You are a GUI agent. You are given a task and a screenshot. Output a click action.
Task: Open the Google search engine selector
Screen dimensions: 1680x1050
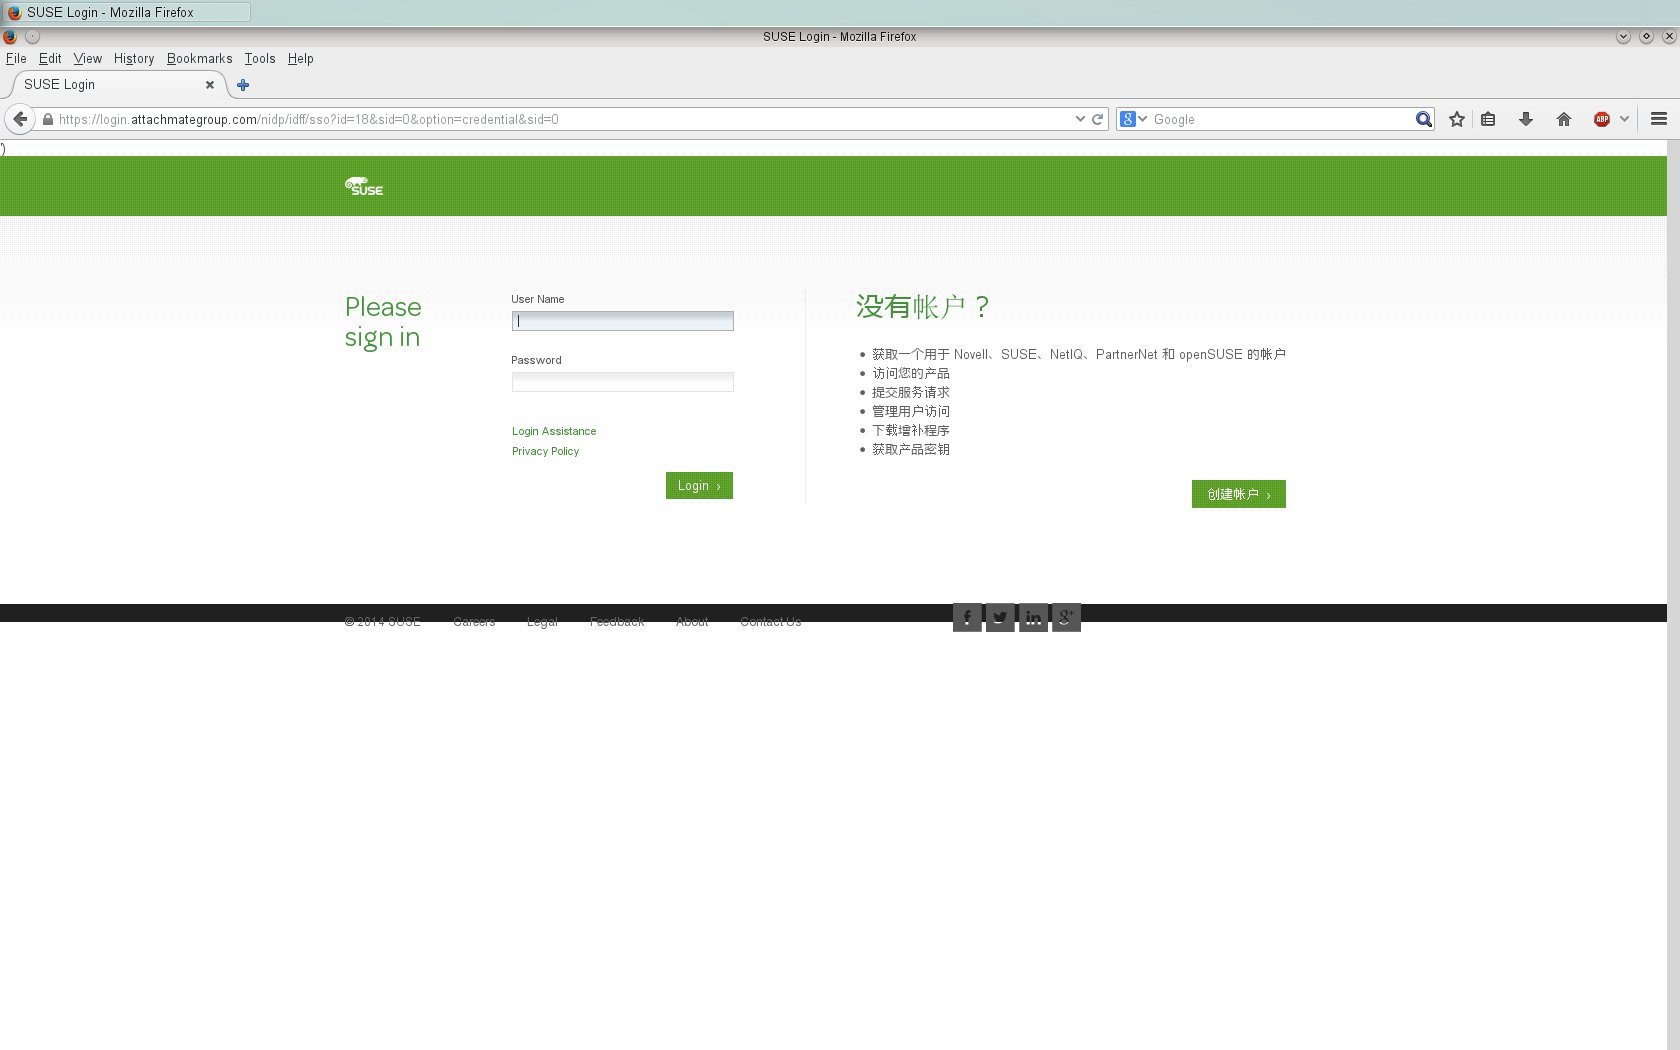pos(1134,119)
